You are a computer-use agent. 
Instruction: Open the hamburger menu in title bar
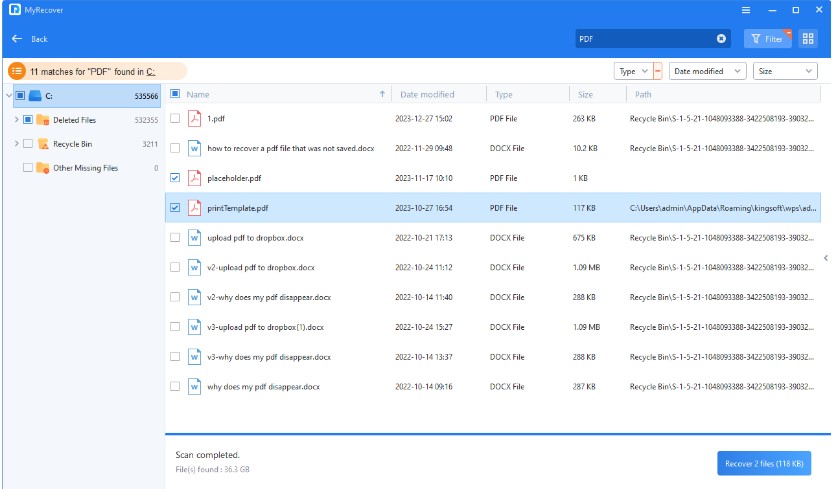(x=746, y=10)
